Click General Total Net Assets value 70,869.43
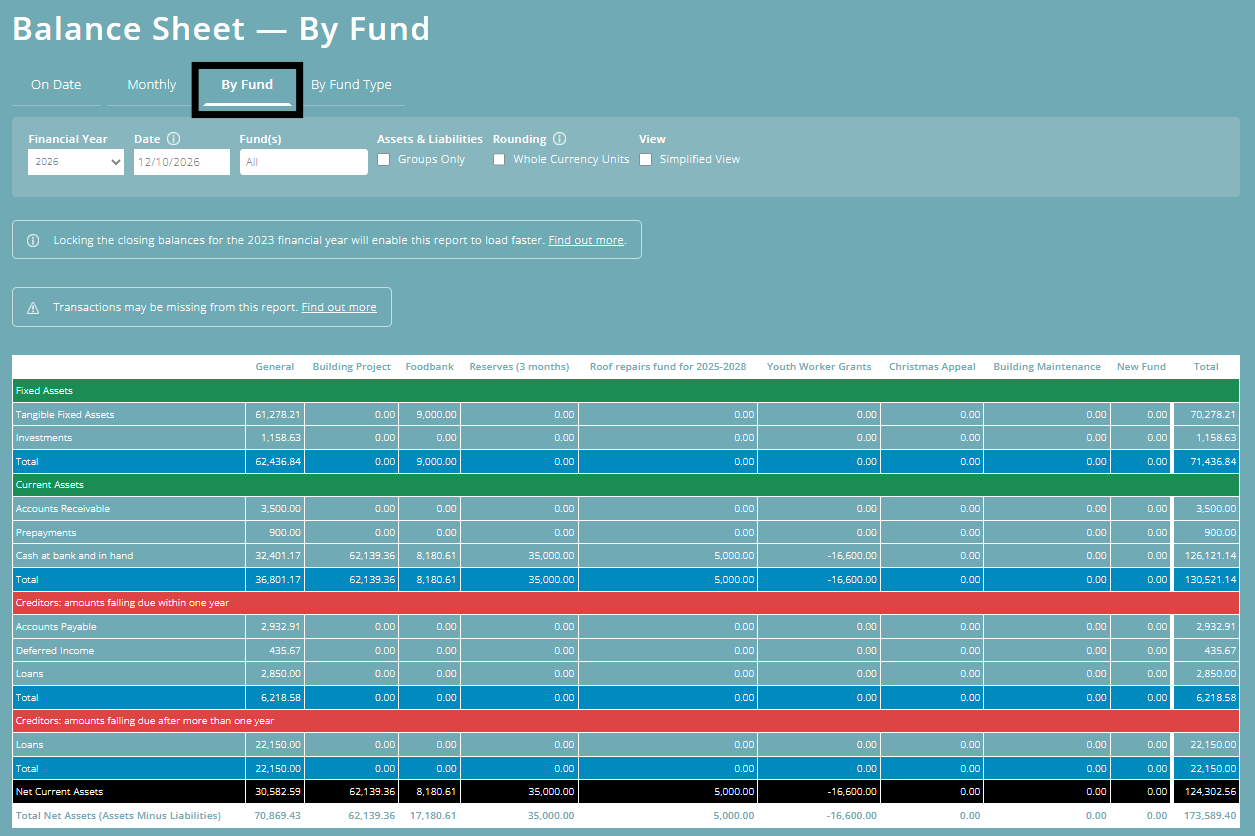Viewport: 1255px width, 836px height. tap(278, 816)
